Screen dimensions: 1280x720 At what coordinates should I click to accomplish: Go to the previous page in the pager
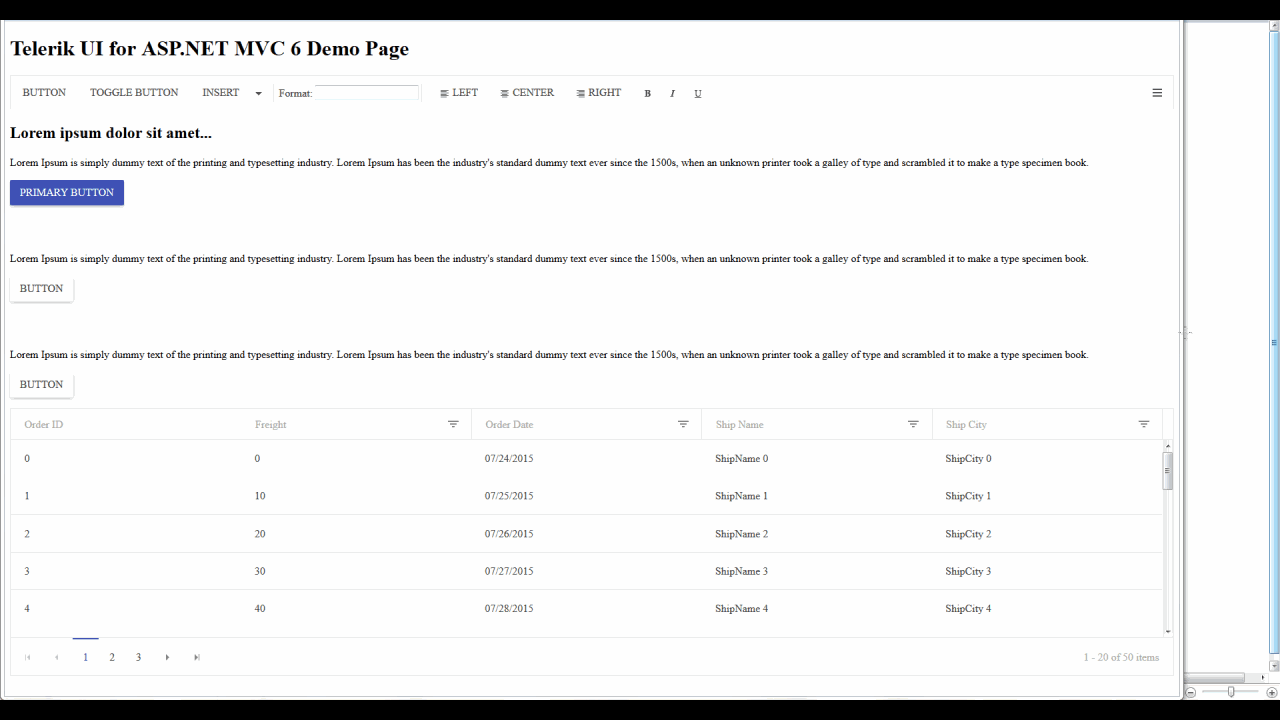(57, 657)
